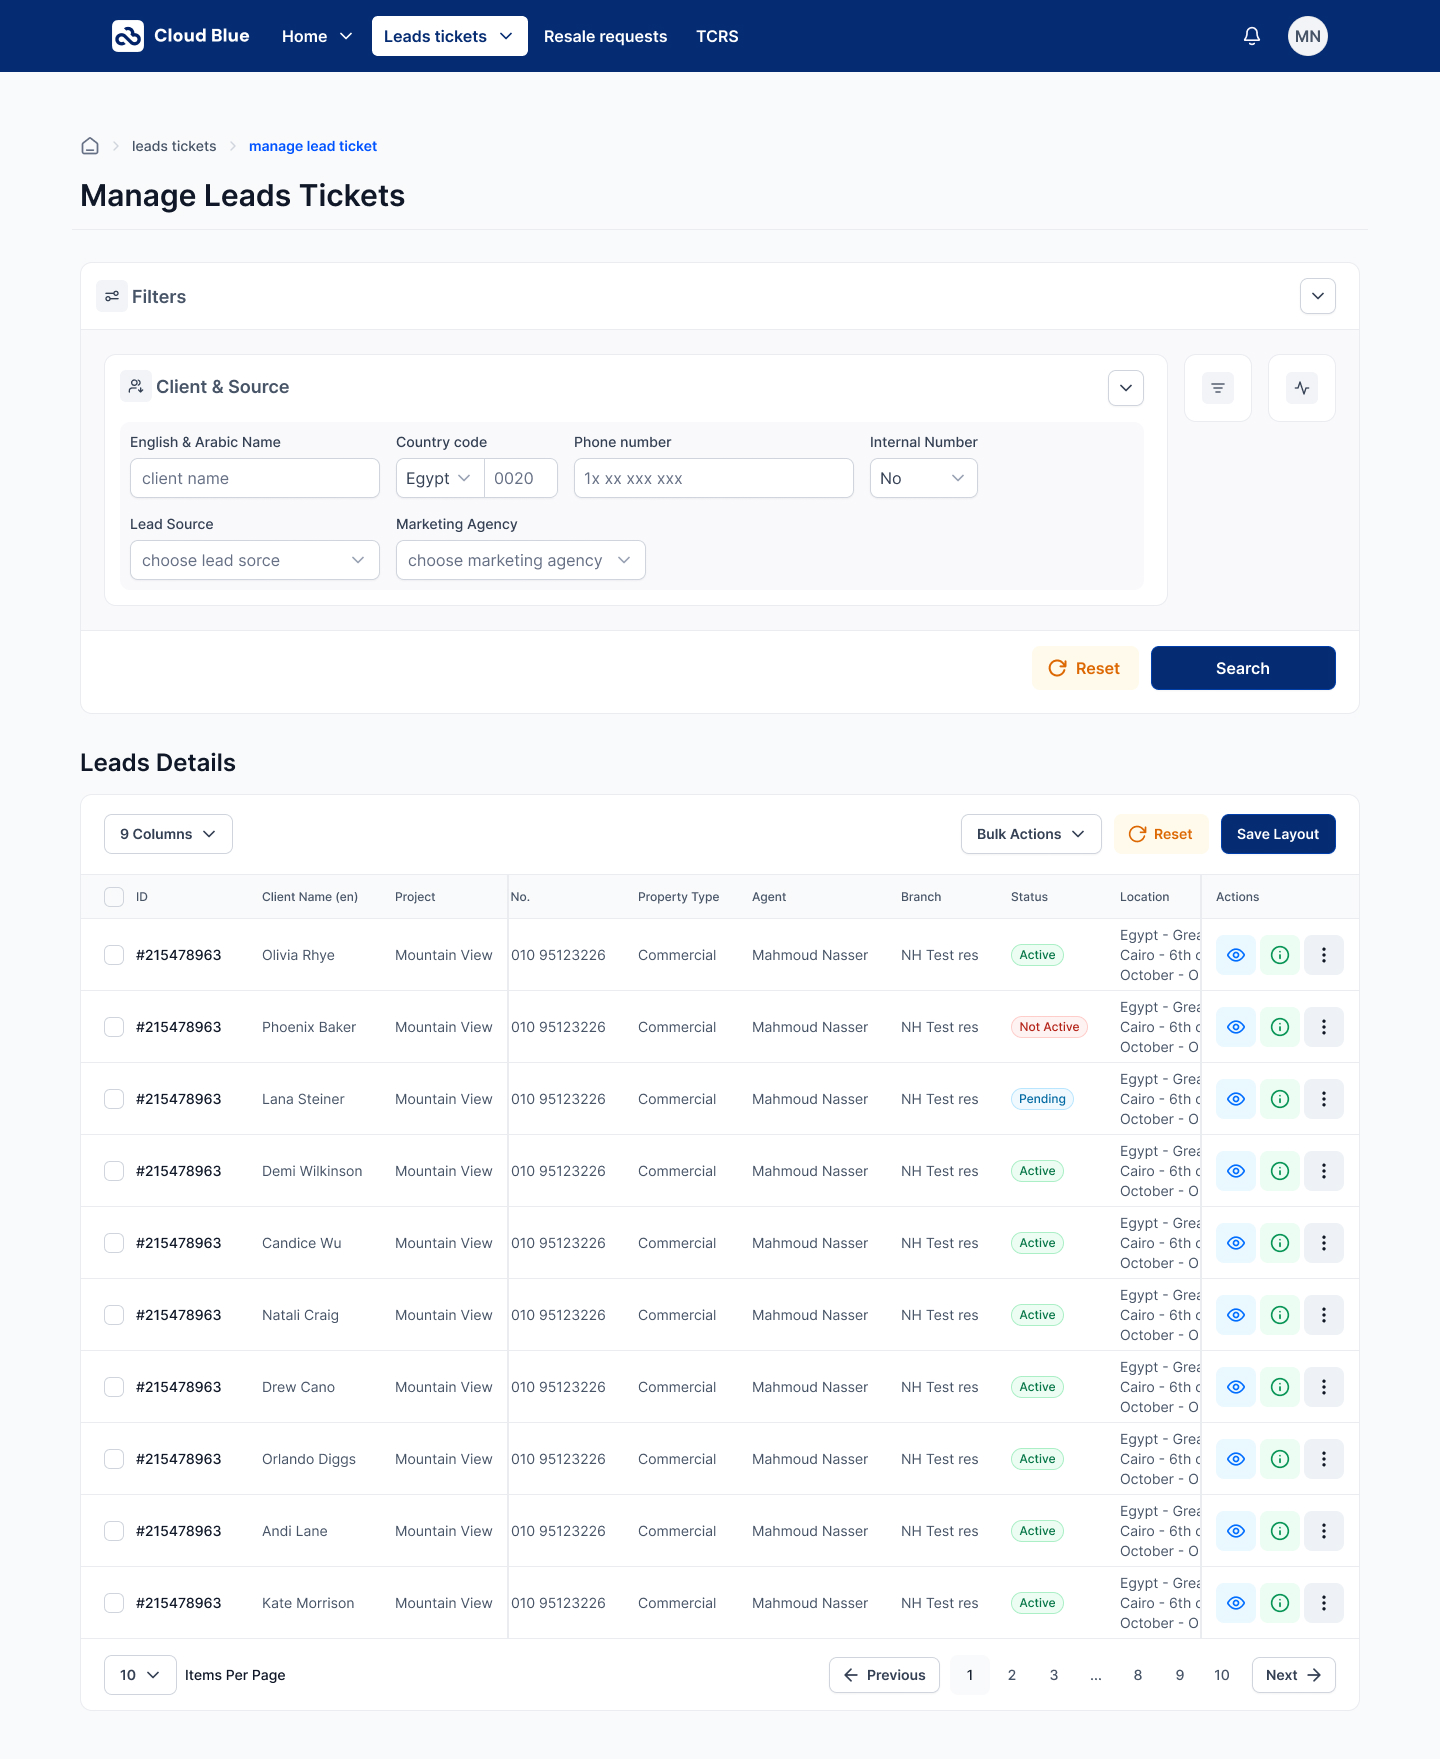Click the Not Active status badge
Image resolution: width=1440 pixels, height=1759 pixels.
tap(1049, 1027)
